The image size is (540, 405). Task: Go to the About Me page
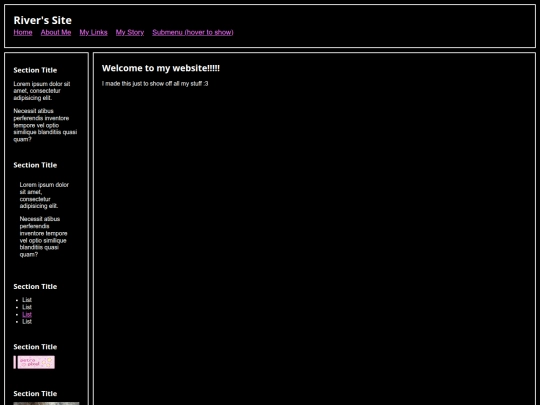(56, 32)
